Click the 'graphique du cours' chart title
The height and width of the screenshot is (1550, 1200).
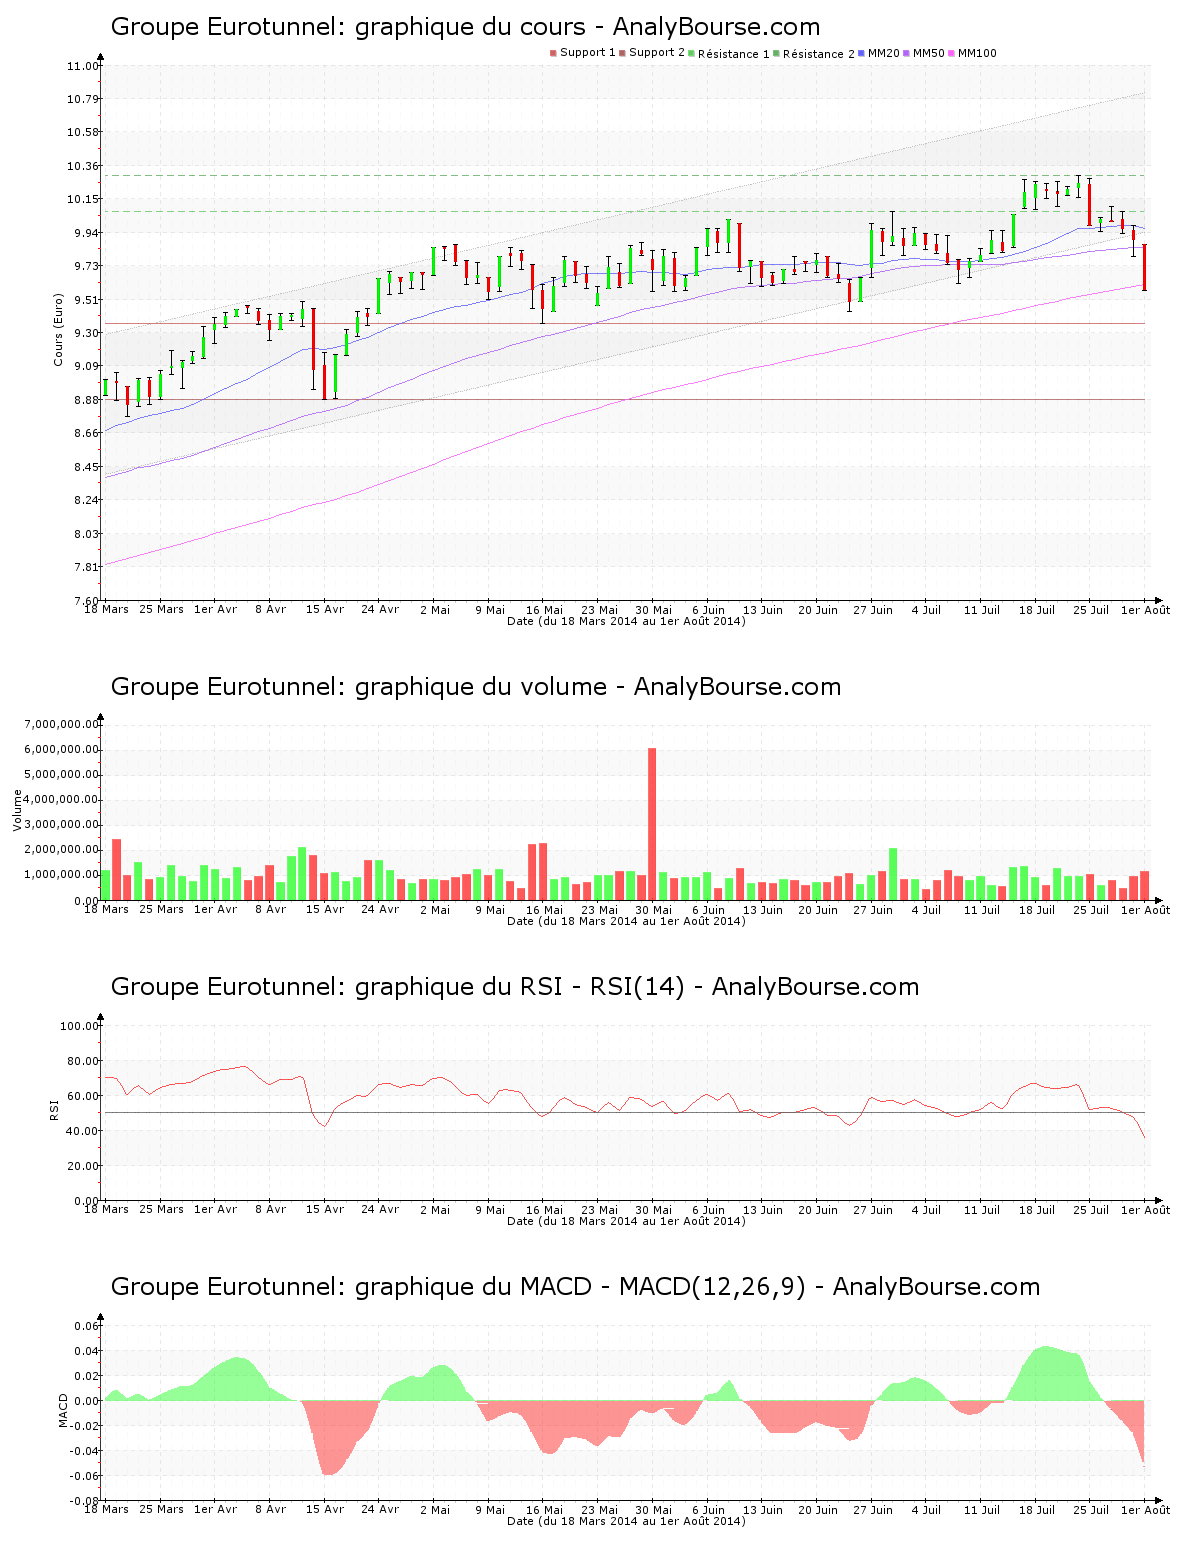click(465, 27)
